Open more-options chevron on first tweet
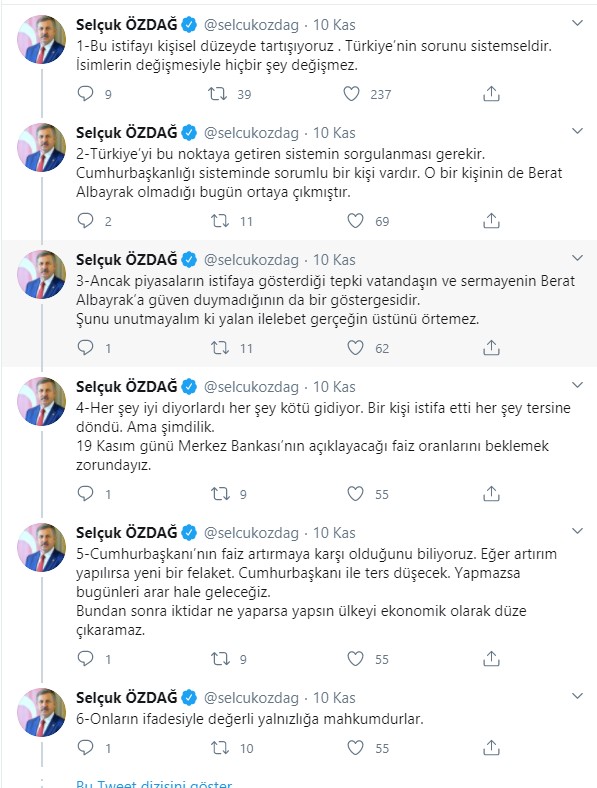Viewport: 597px width, 788px height. pos(578,23)
